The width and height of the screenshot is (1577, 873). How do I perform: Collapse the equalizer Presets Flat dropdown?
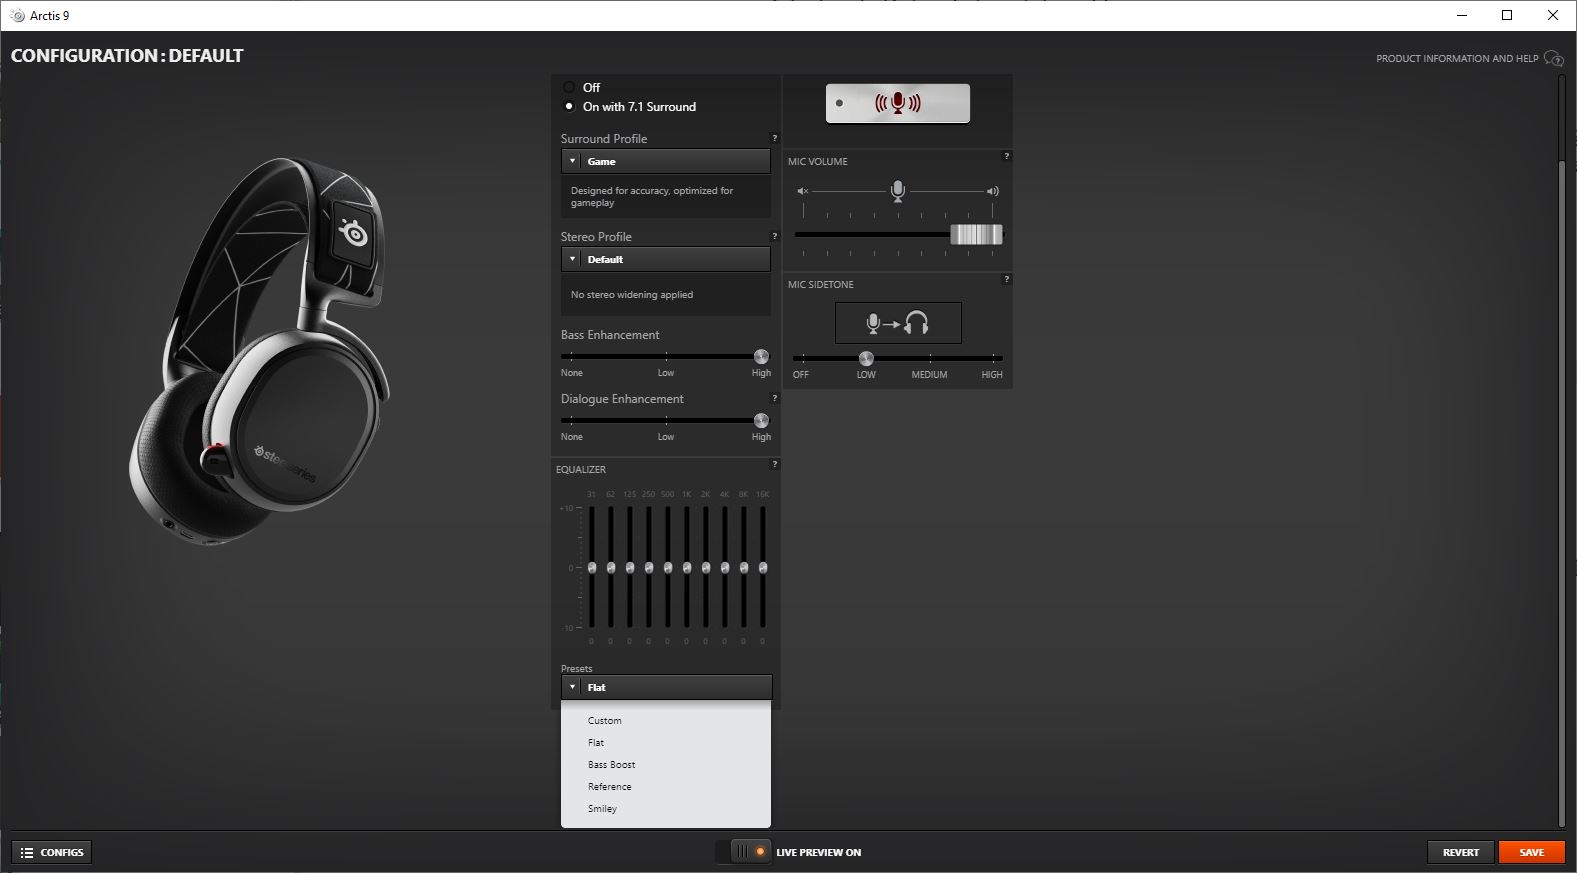666,687
